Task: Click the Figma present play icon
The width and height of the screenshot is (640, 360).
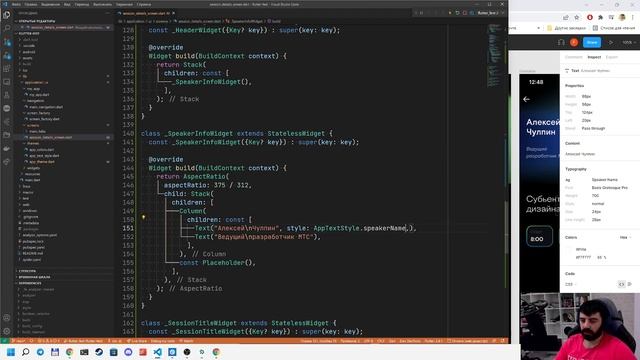Action: (x=611, y=42)
